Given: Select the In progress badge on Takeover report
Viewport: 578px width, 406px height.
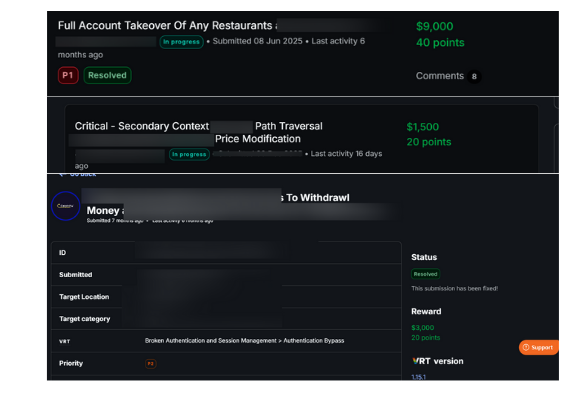Looking at the screenshot, I should pyautogui.click(x=181, y=42).
